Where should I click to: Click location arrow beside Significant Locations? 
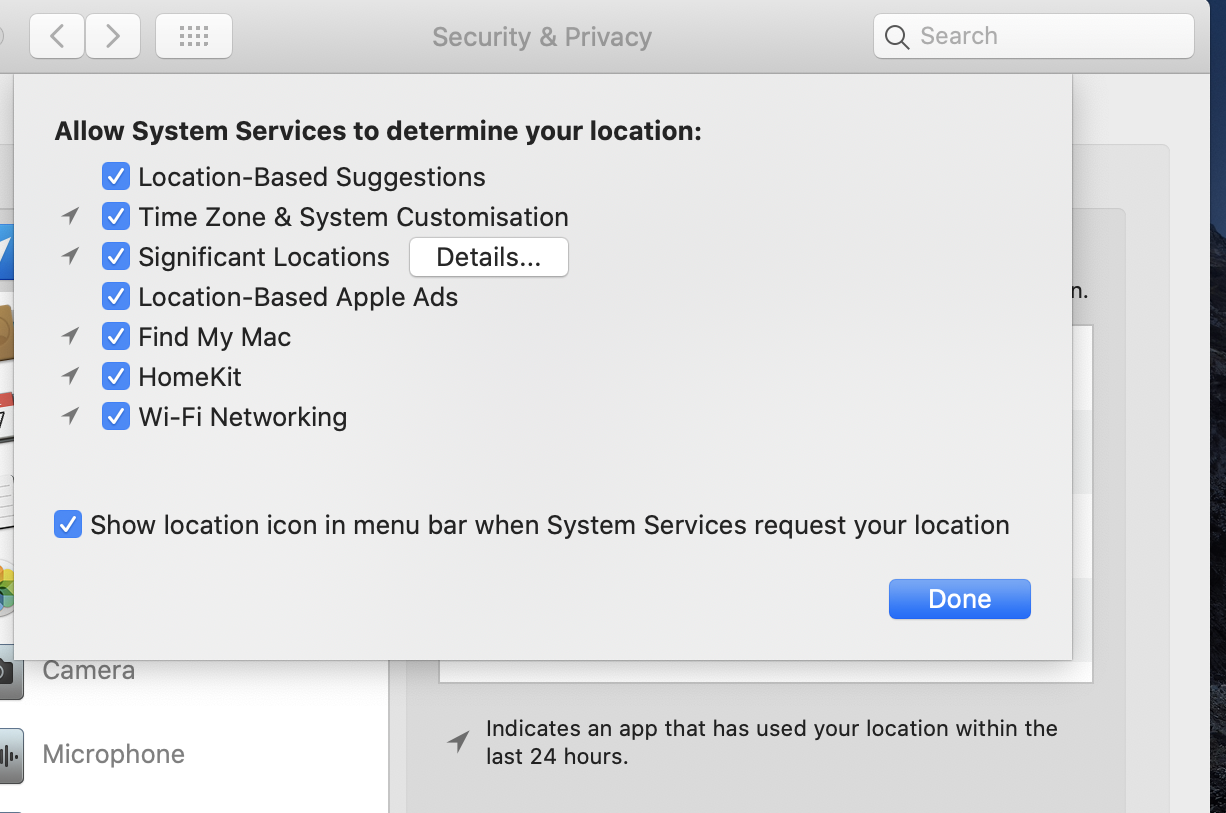coord(70,256)
